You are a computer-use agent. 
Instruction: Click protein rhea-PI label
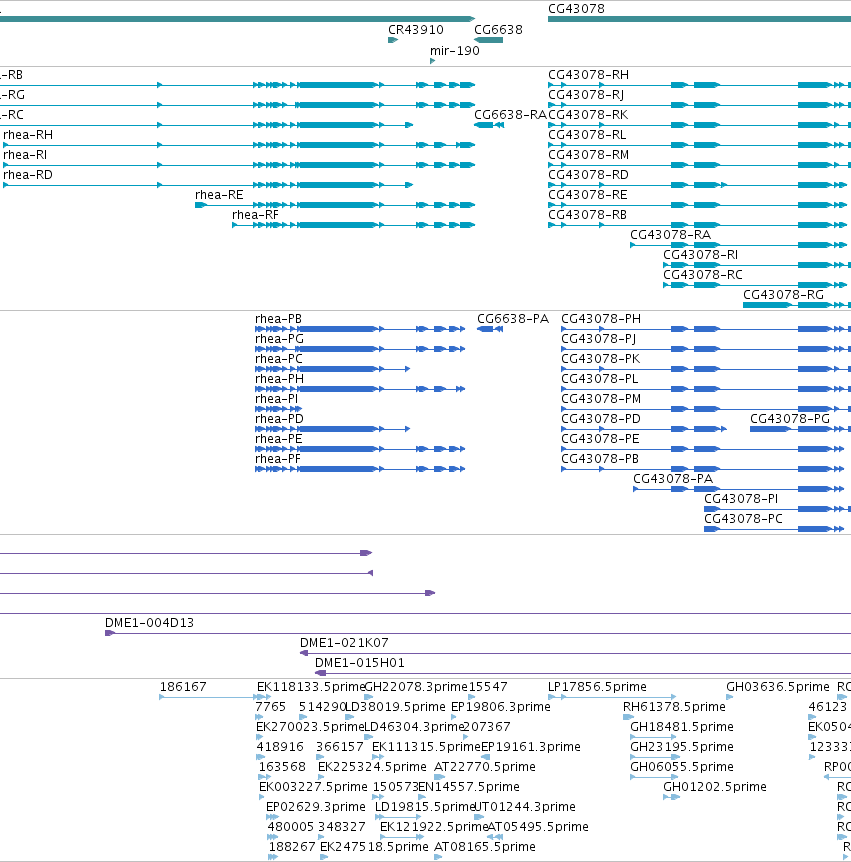pos(277,399)
